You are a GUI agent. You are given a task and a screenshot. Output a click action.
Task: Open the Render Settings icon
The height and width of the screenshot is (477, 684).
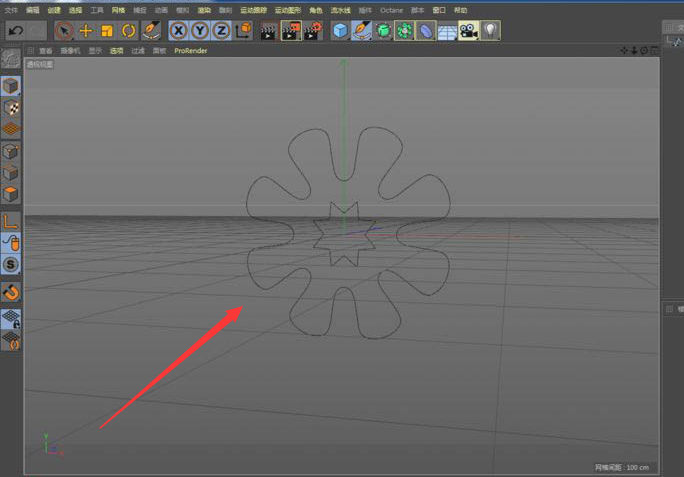pyautogui.click(x=313, y=31)
